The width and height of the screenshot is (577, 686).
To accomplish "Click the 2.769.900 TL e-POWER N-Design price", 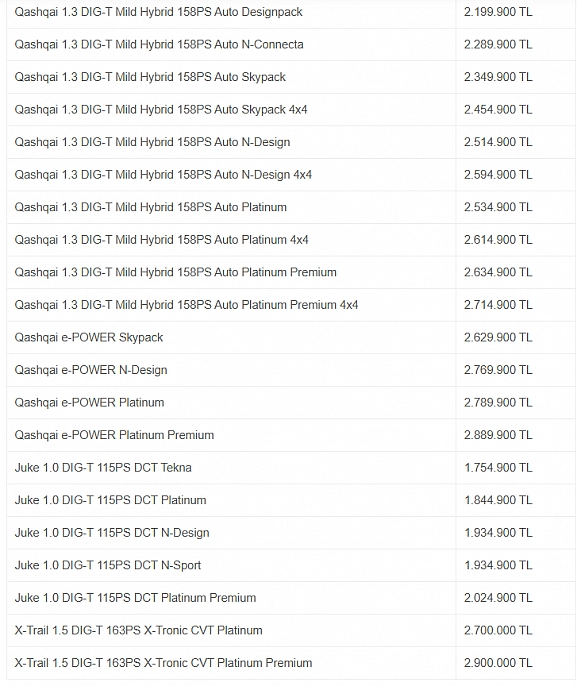I will coord(498,370).
